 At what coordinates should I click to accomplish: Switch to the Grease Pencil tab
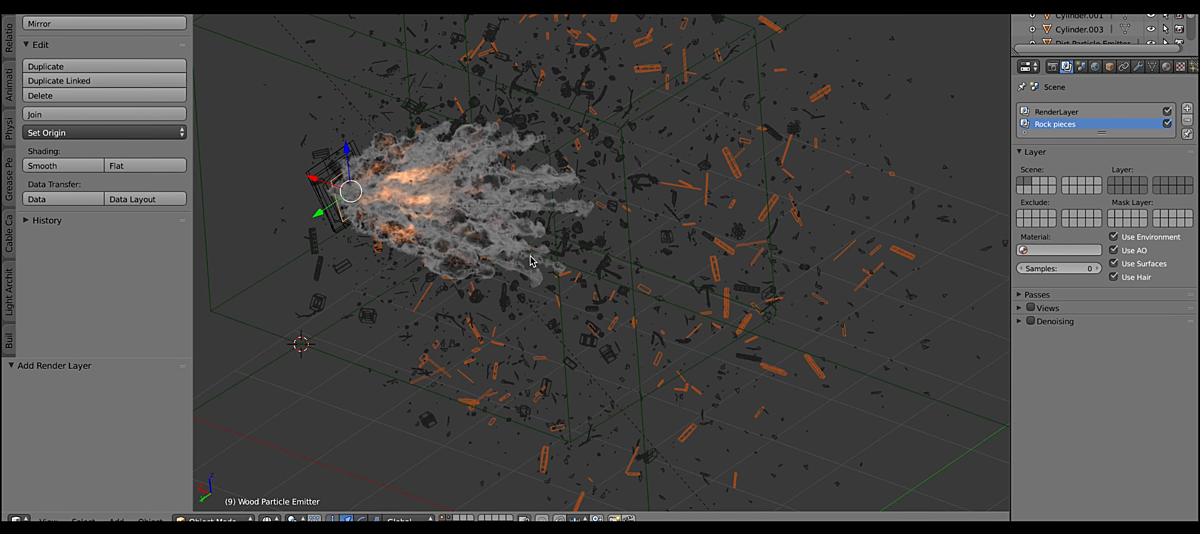pos(9,178)
